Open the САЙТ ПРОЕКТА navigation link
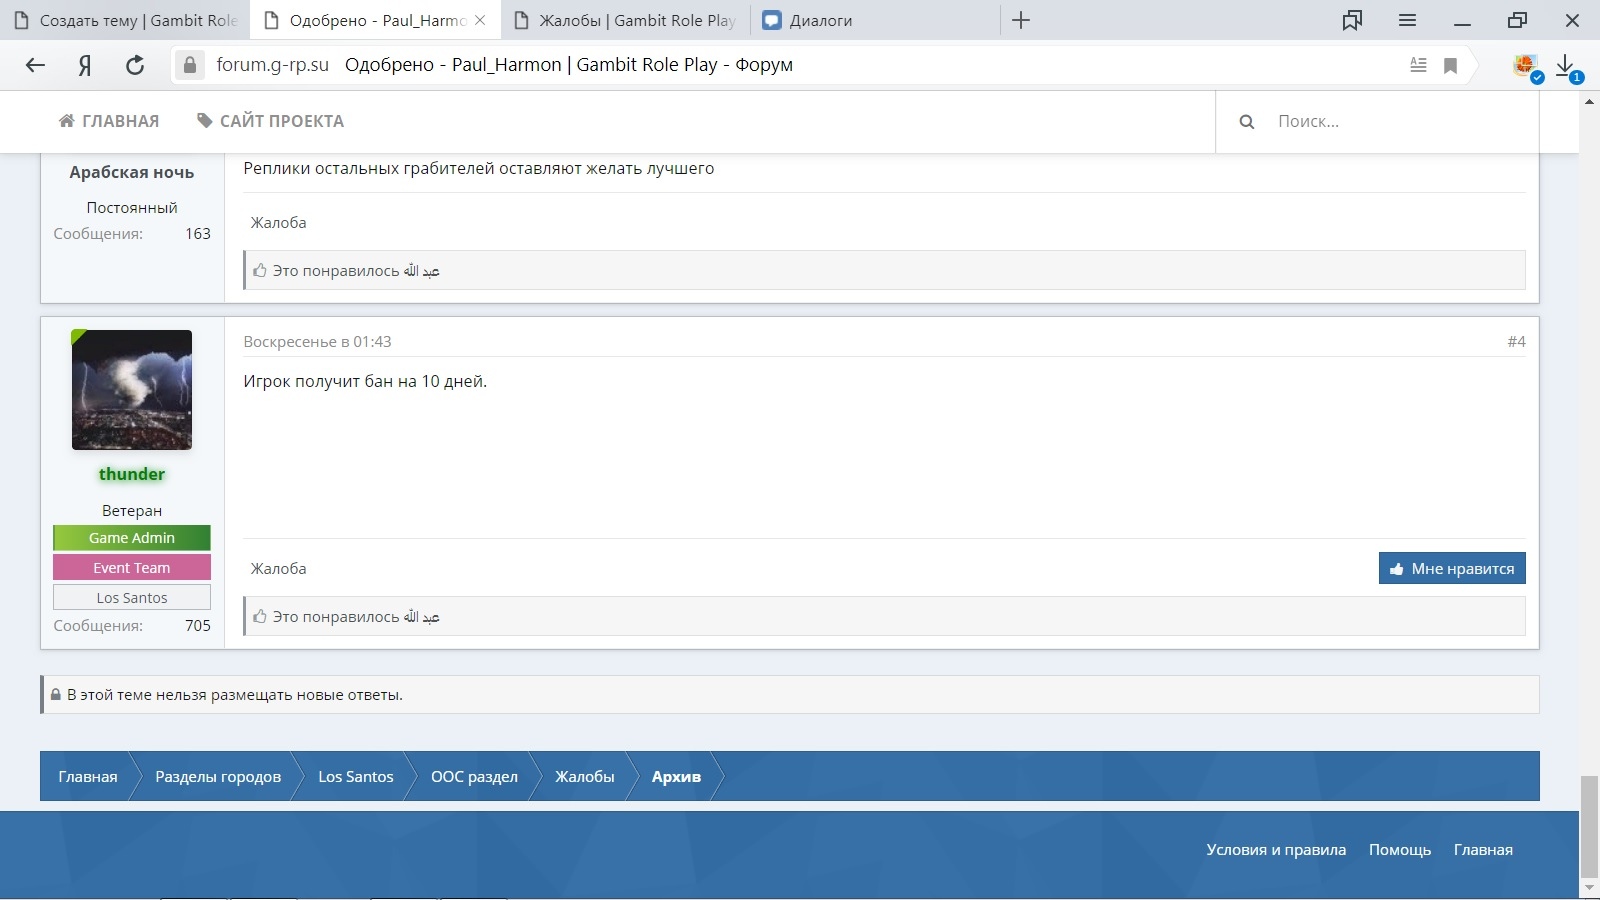Screen dimensions: 1600x900 [270, 121]
